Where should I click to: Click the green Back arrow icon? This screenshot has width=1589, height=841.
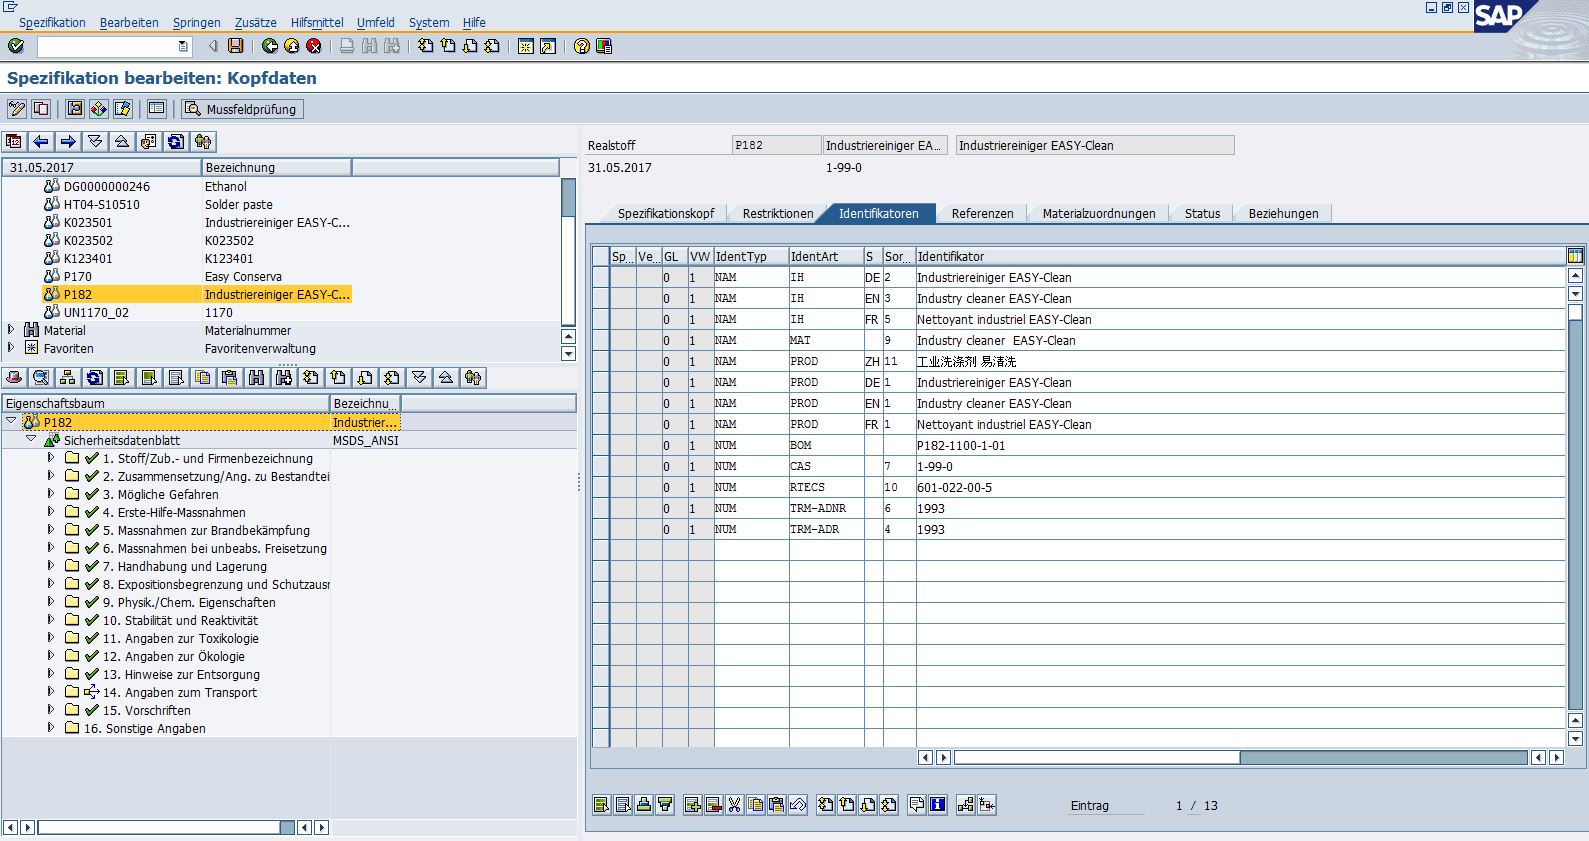pyautogui.click(x=270, y=46)
